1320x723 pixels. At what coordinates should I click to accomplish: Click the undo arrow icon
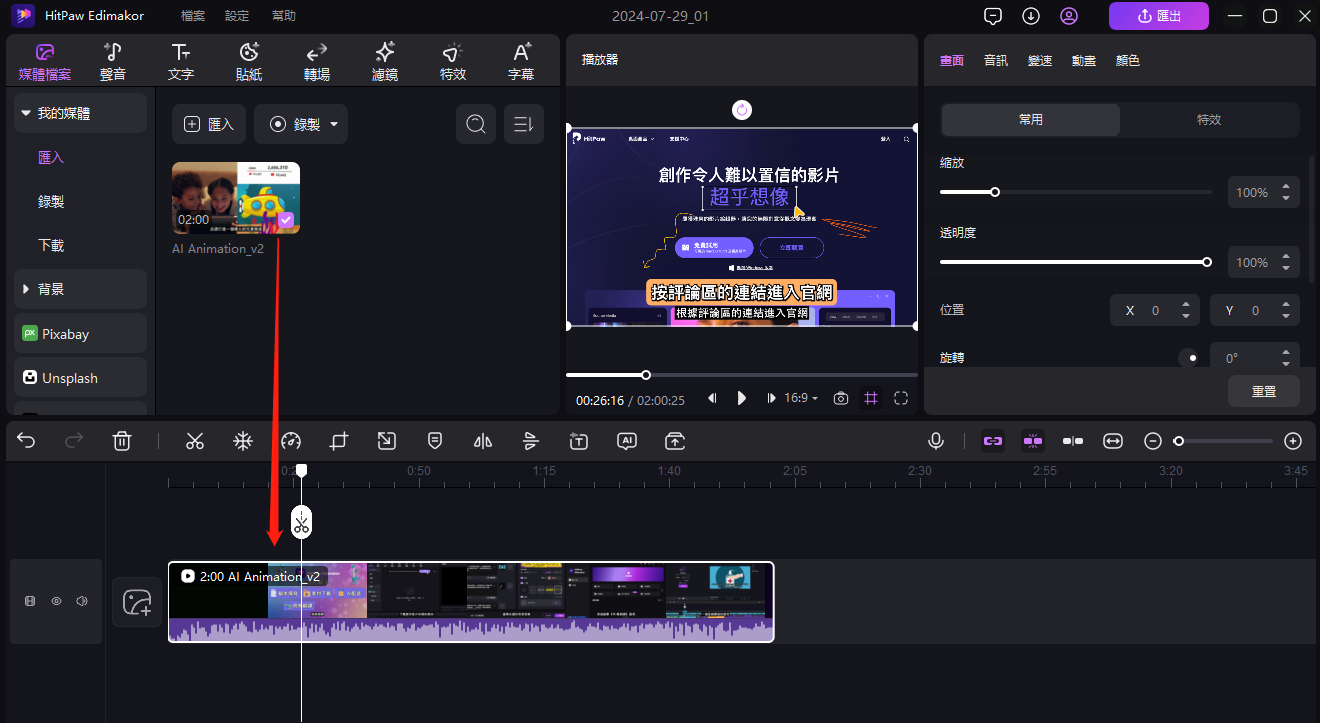[27, 441]
